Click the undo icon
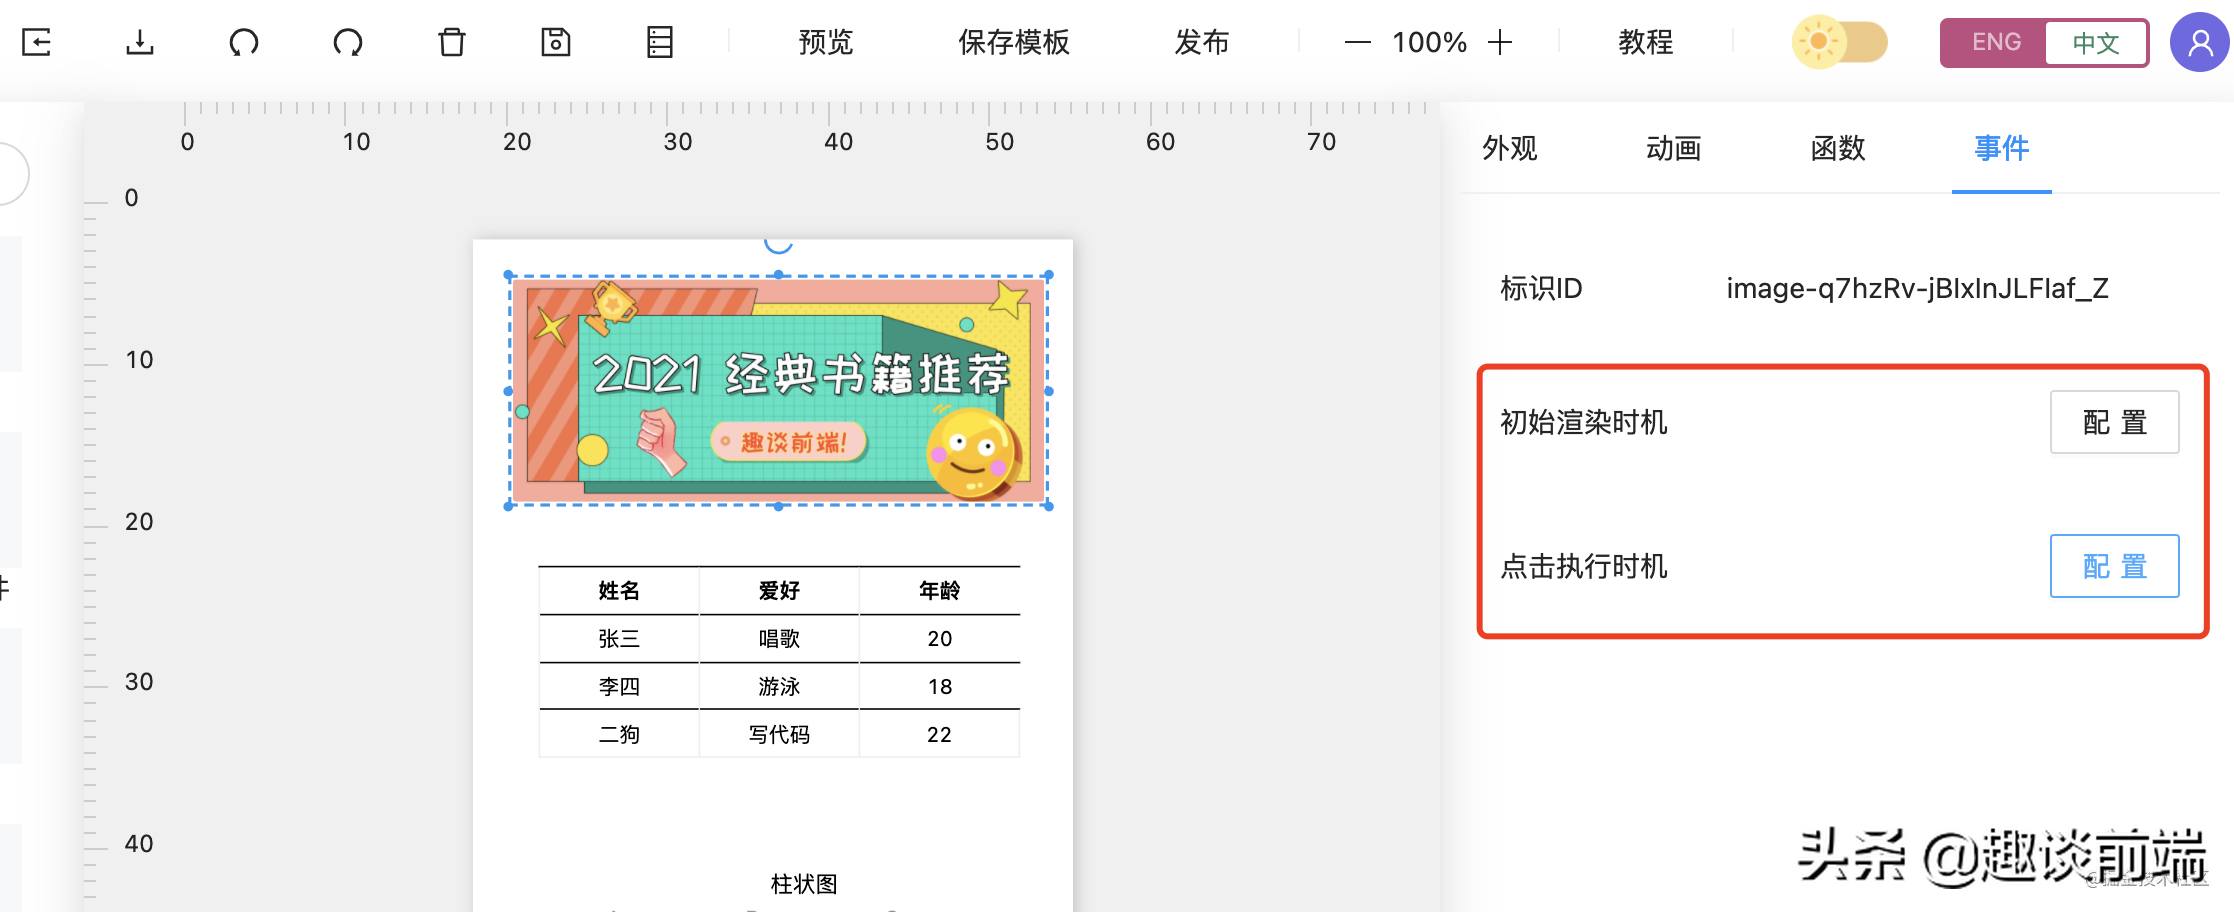This screenshot has height=912, width=2234. tap(244, 42)
